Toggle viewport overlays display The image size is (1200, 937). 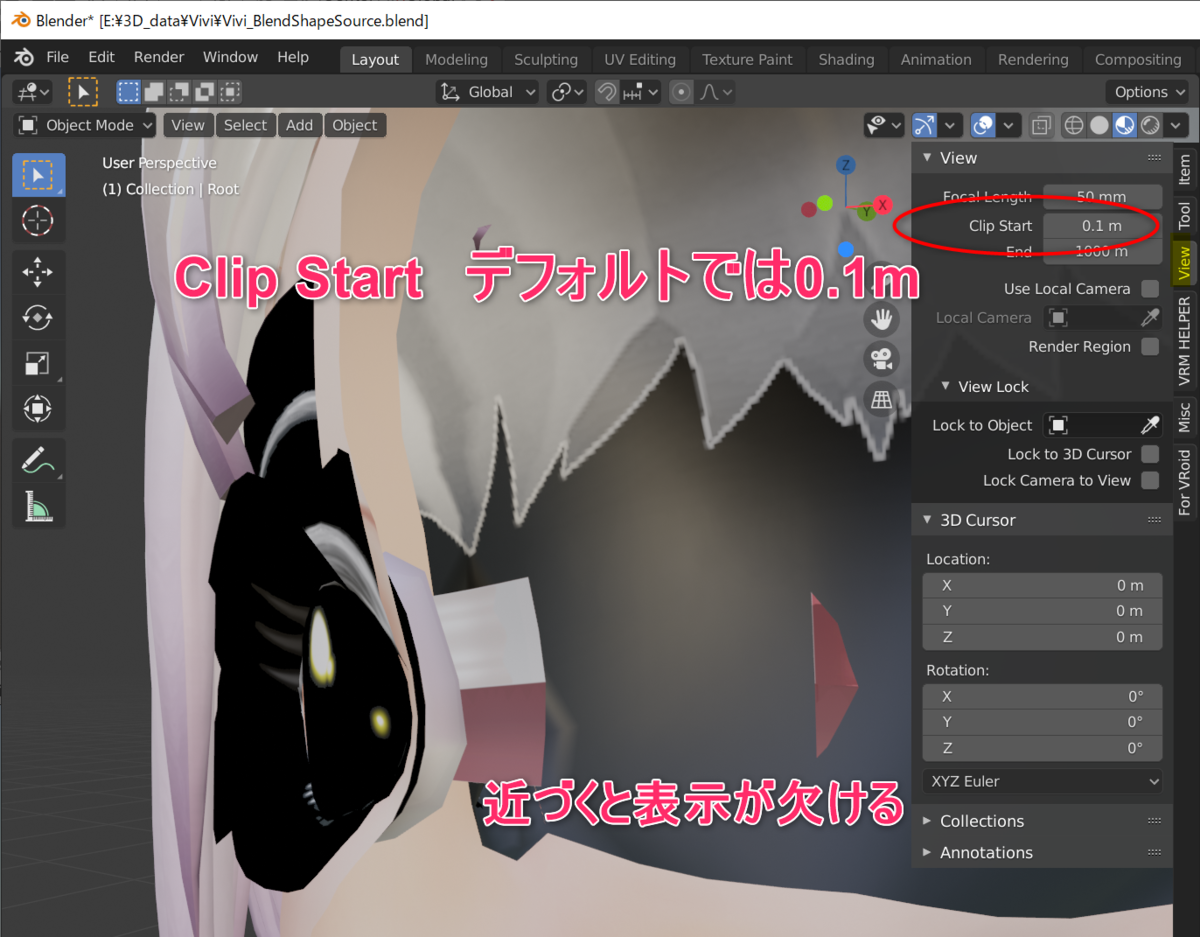click(x=984, y=126)
